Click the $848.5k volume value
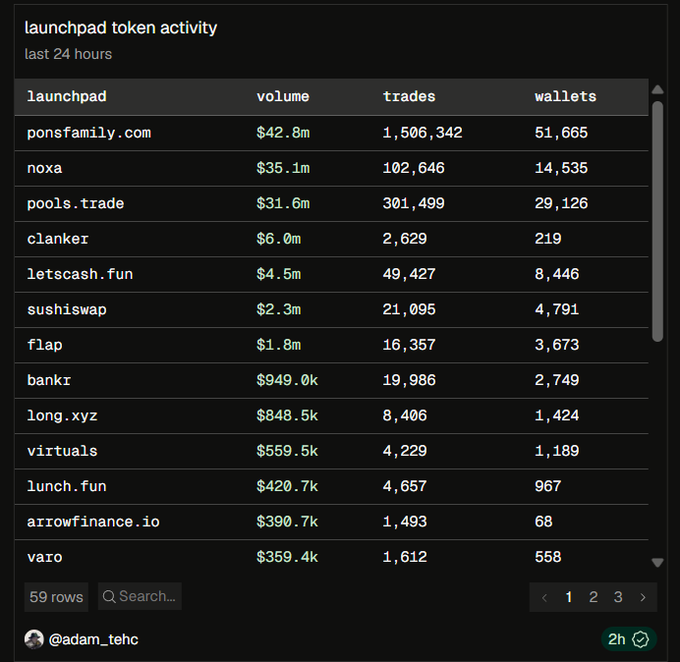 (287, 416)
